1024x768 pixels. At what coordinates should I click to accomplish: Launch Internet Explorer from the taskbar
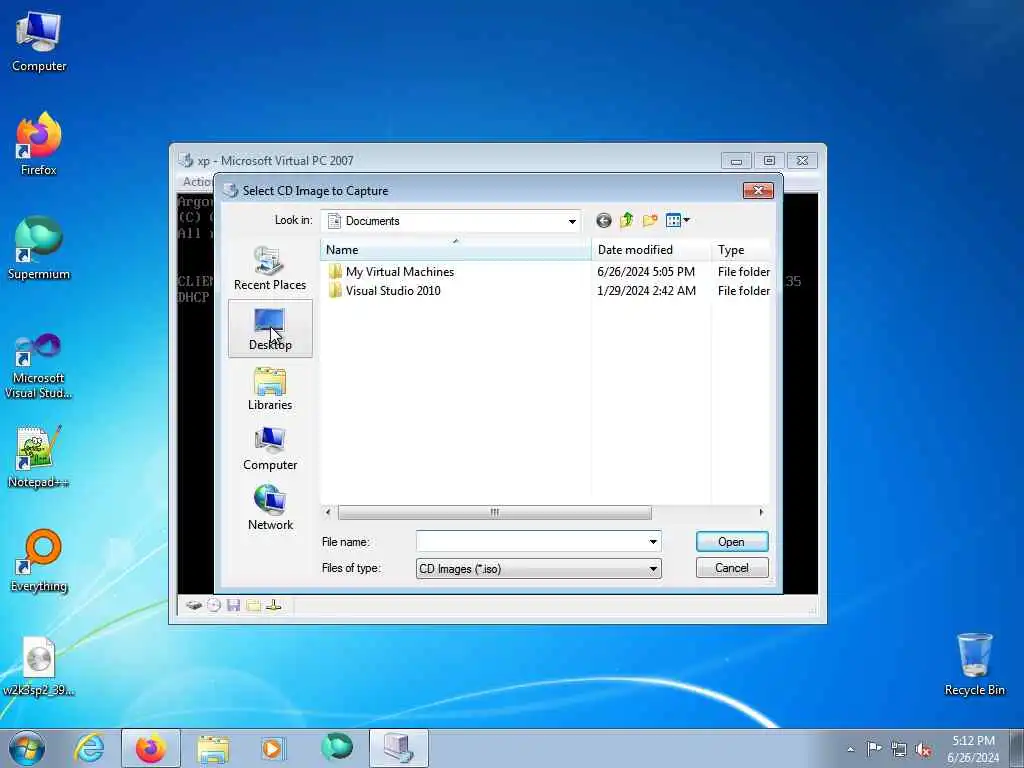click(x=89, y=748)
